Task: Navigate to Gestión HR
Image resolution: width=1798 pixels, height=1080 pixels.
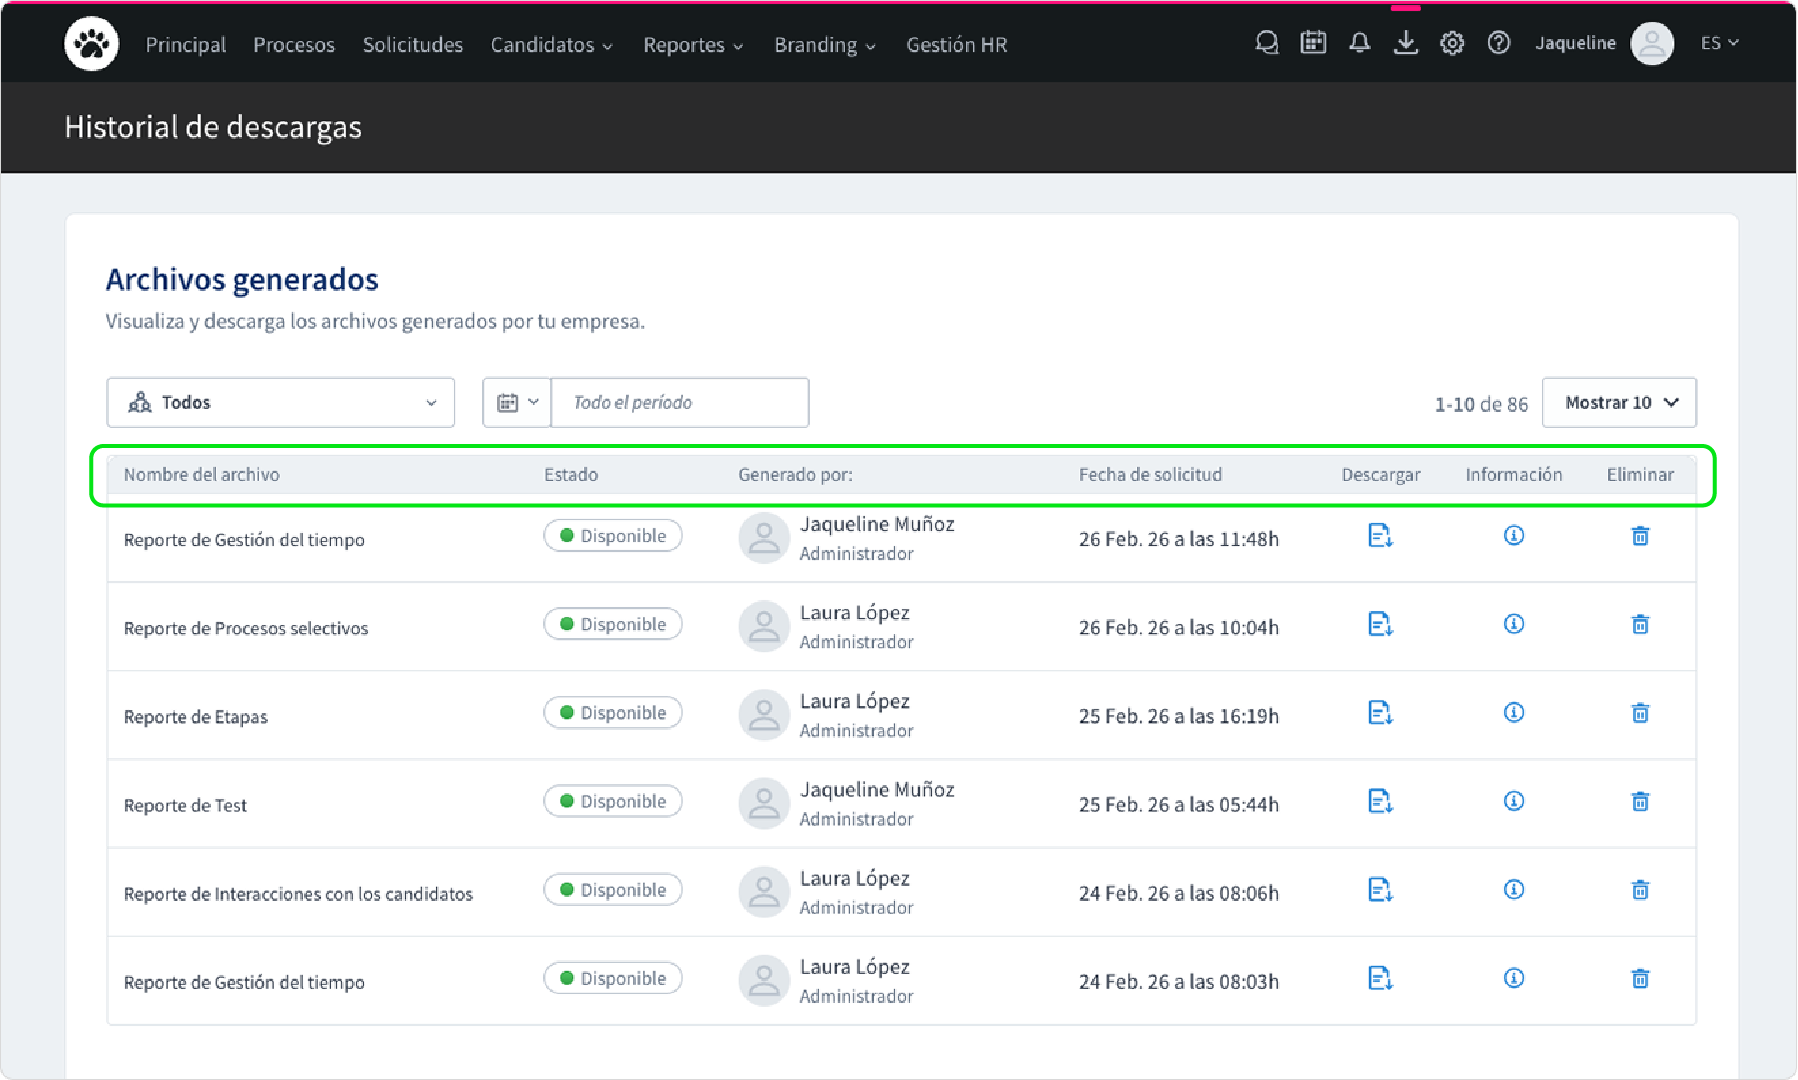Action: coord(956,45)
